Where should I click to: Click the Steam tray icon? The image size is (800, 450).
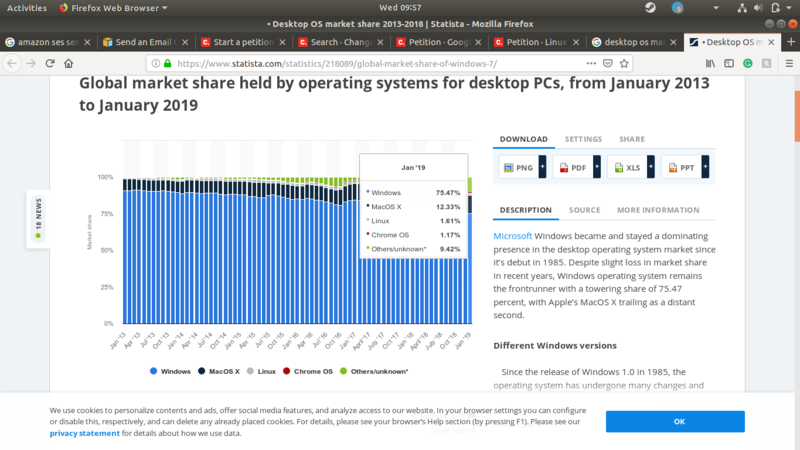(x=650, y=8)
